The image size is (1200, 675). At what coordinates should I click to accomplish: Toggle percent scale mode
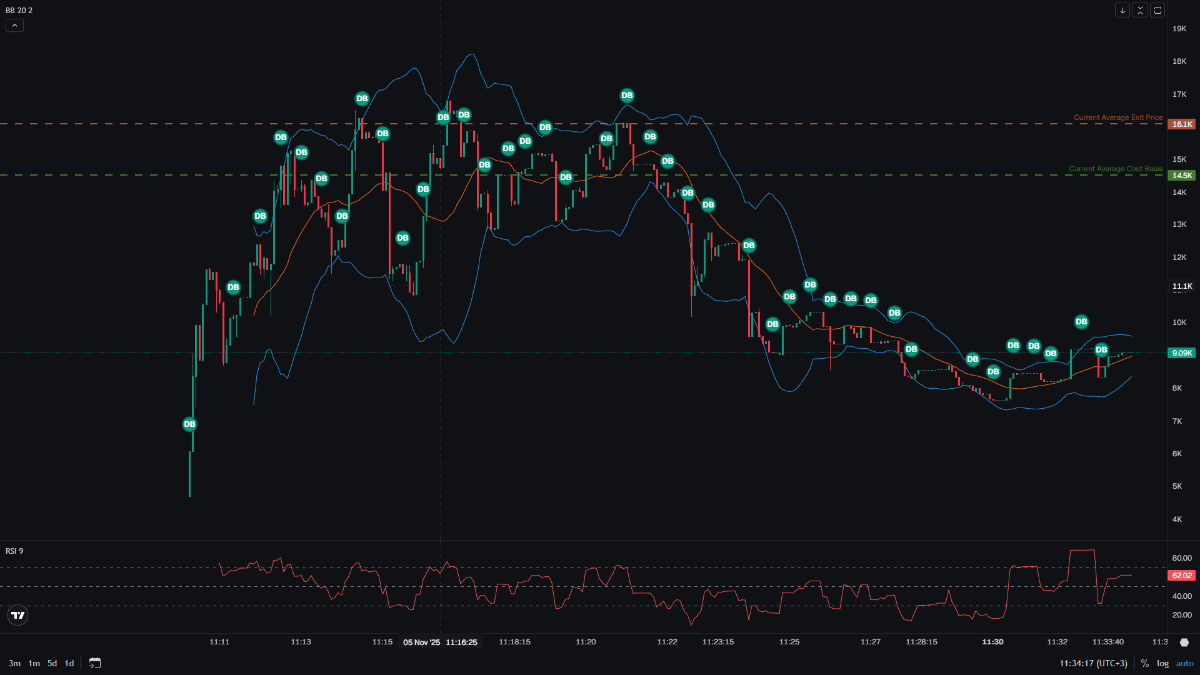click(1144, 663)
